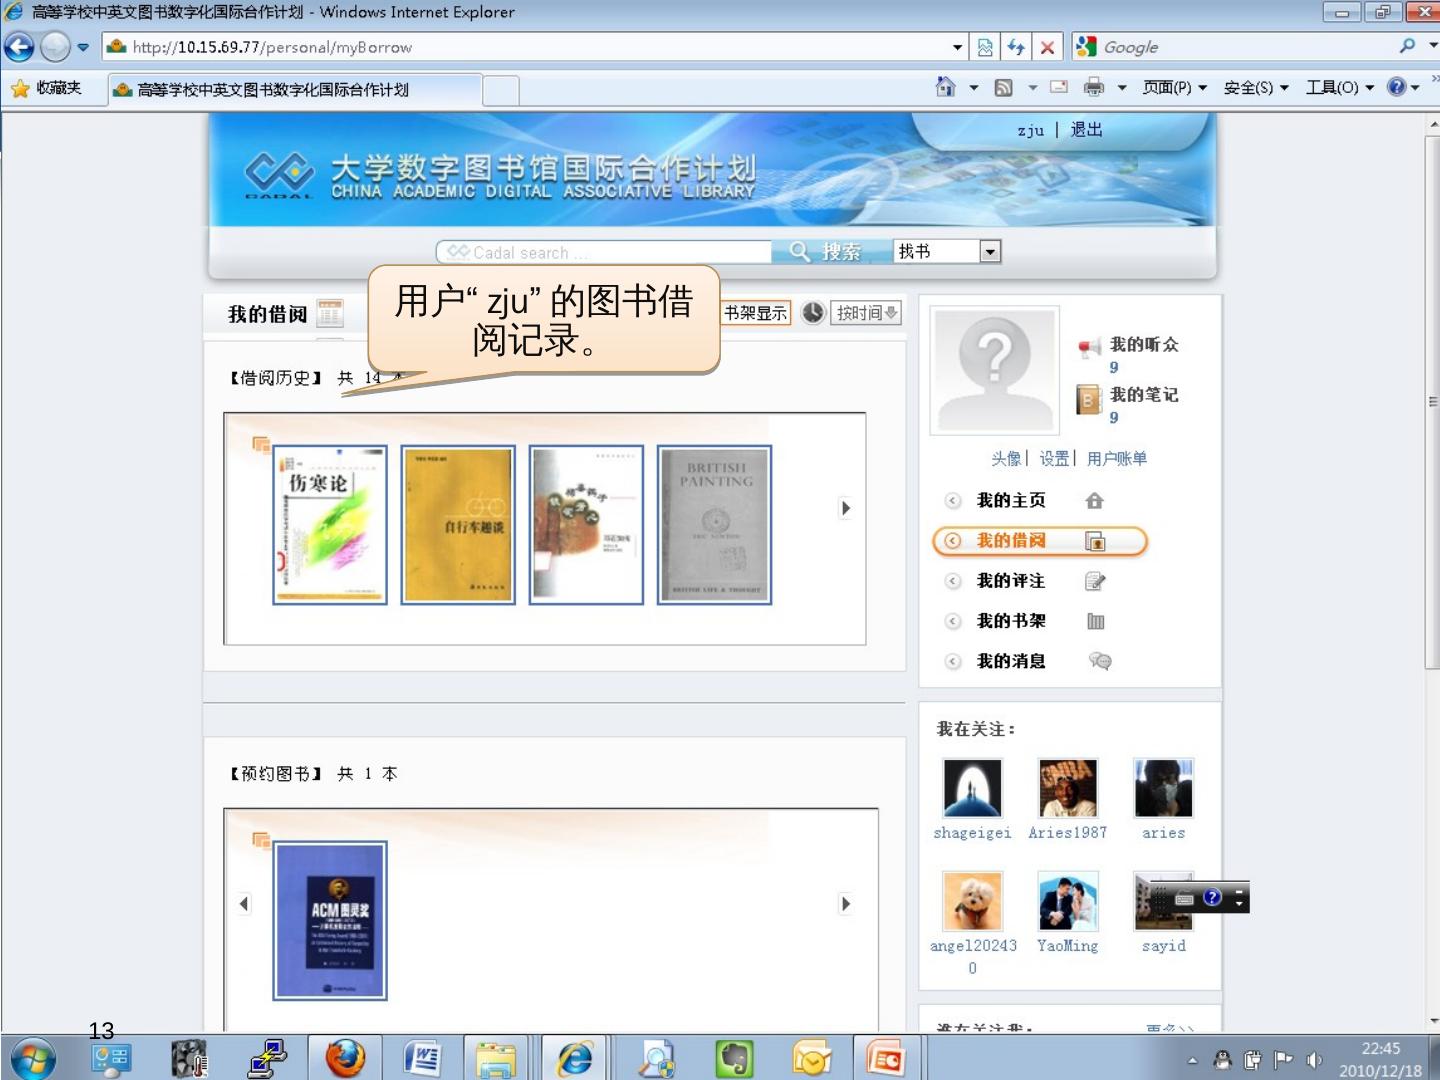Click the read mail icon in command bar

(1059, 88)
